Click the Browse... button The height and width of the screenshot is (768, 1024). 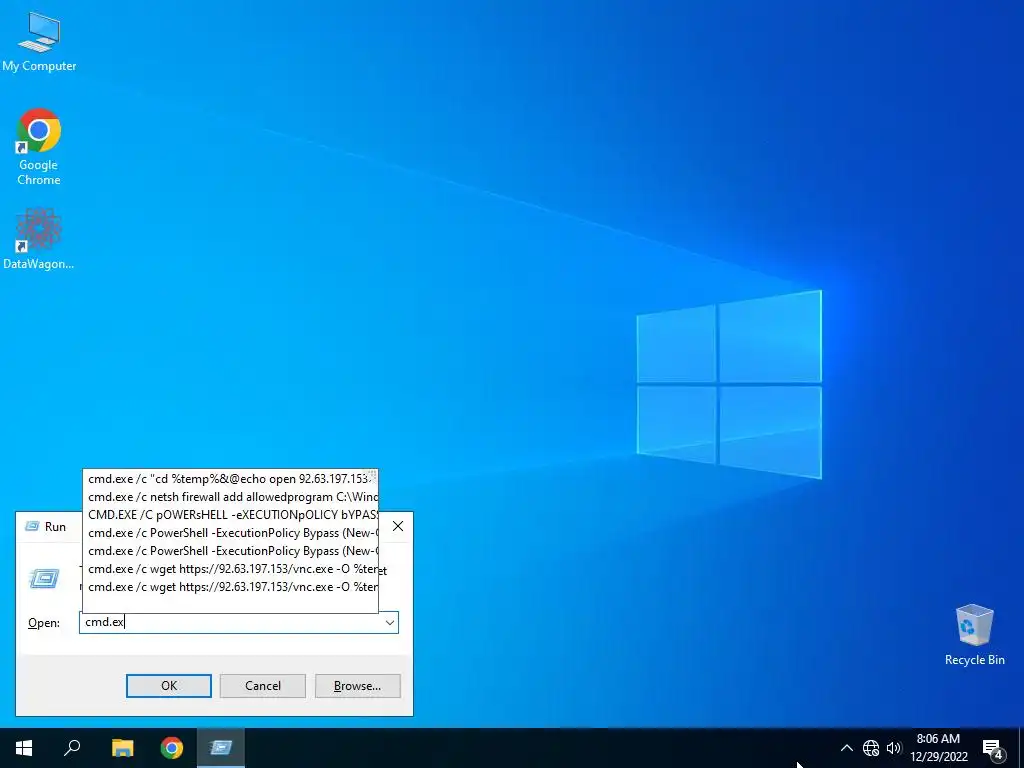(357, 686)
